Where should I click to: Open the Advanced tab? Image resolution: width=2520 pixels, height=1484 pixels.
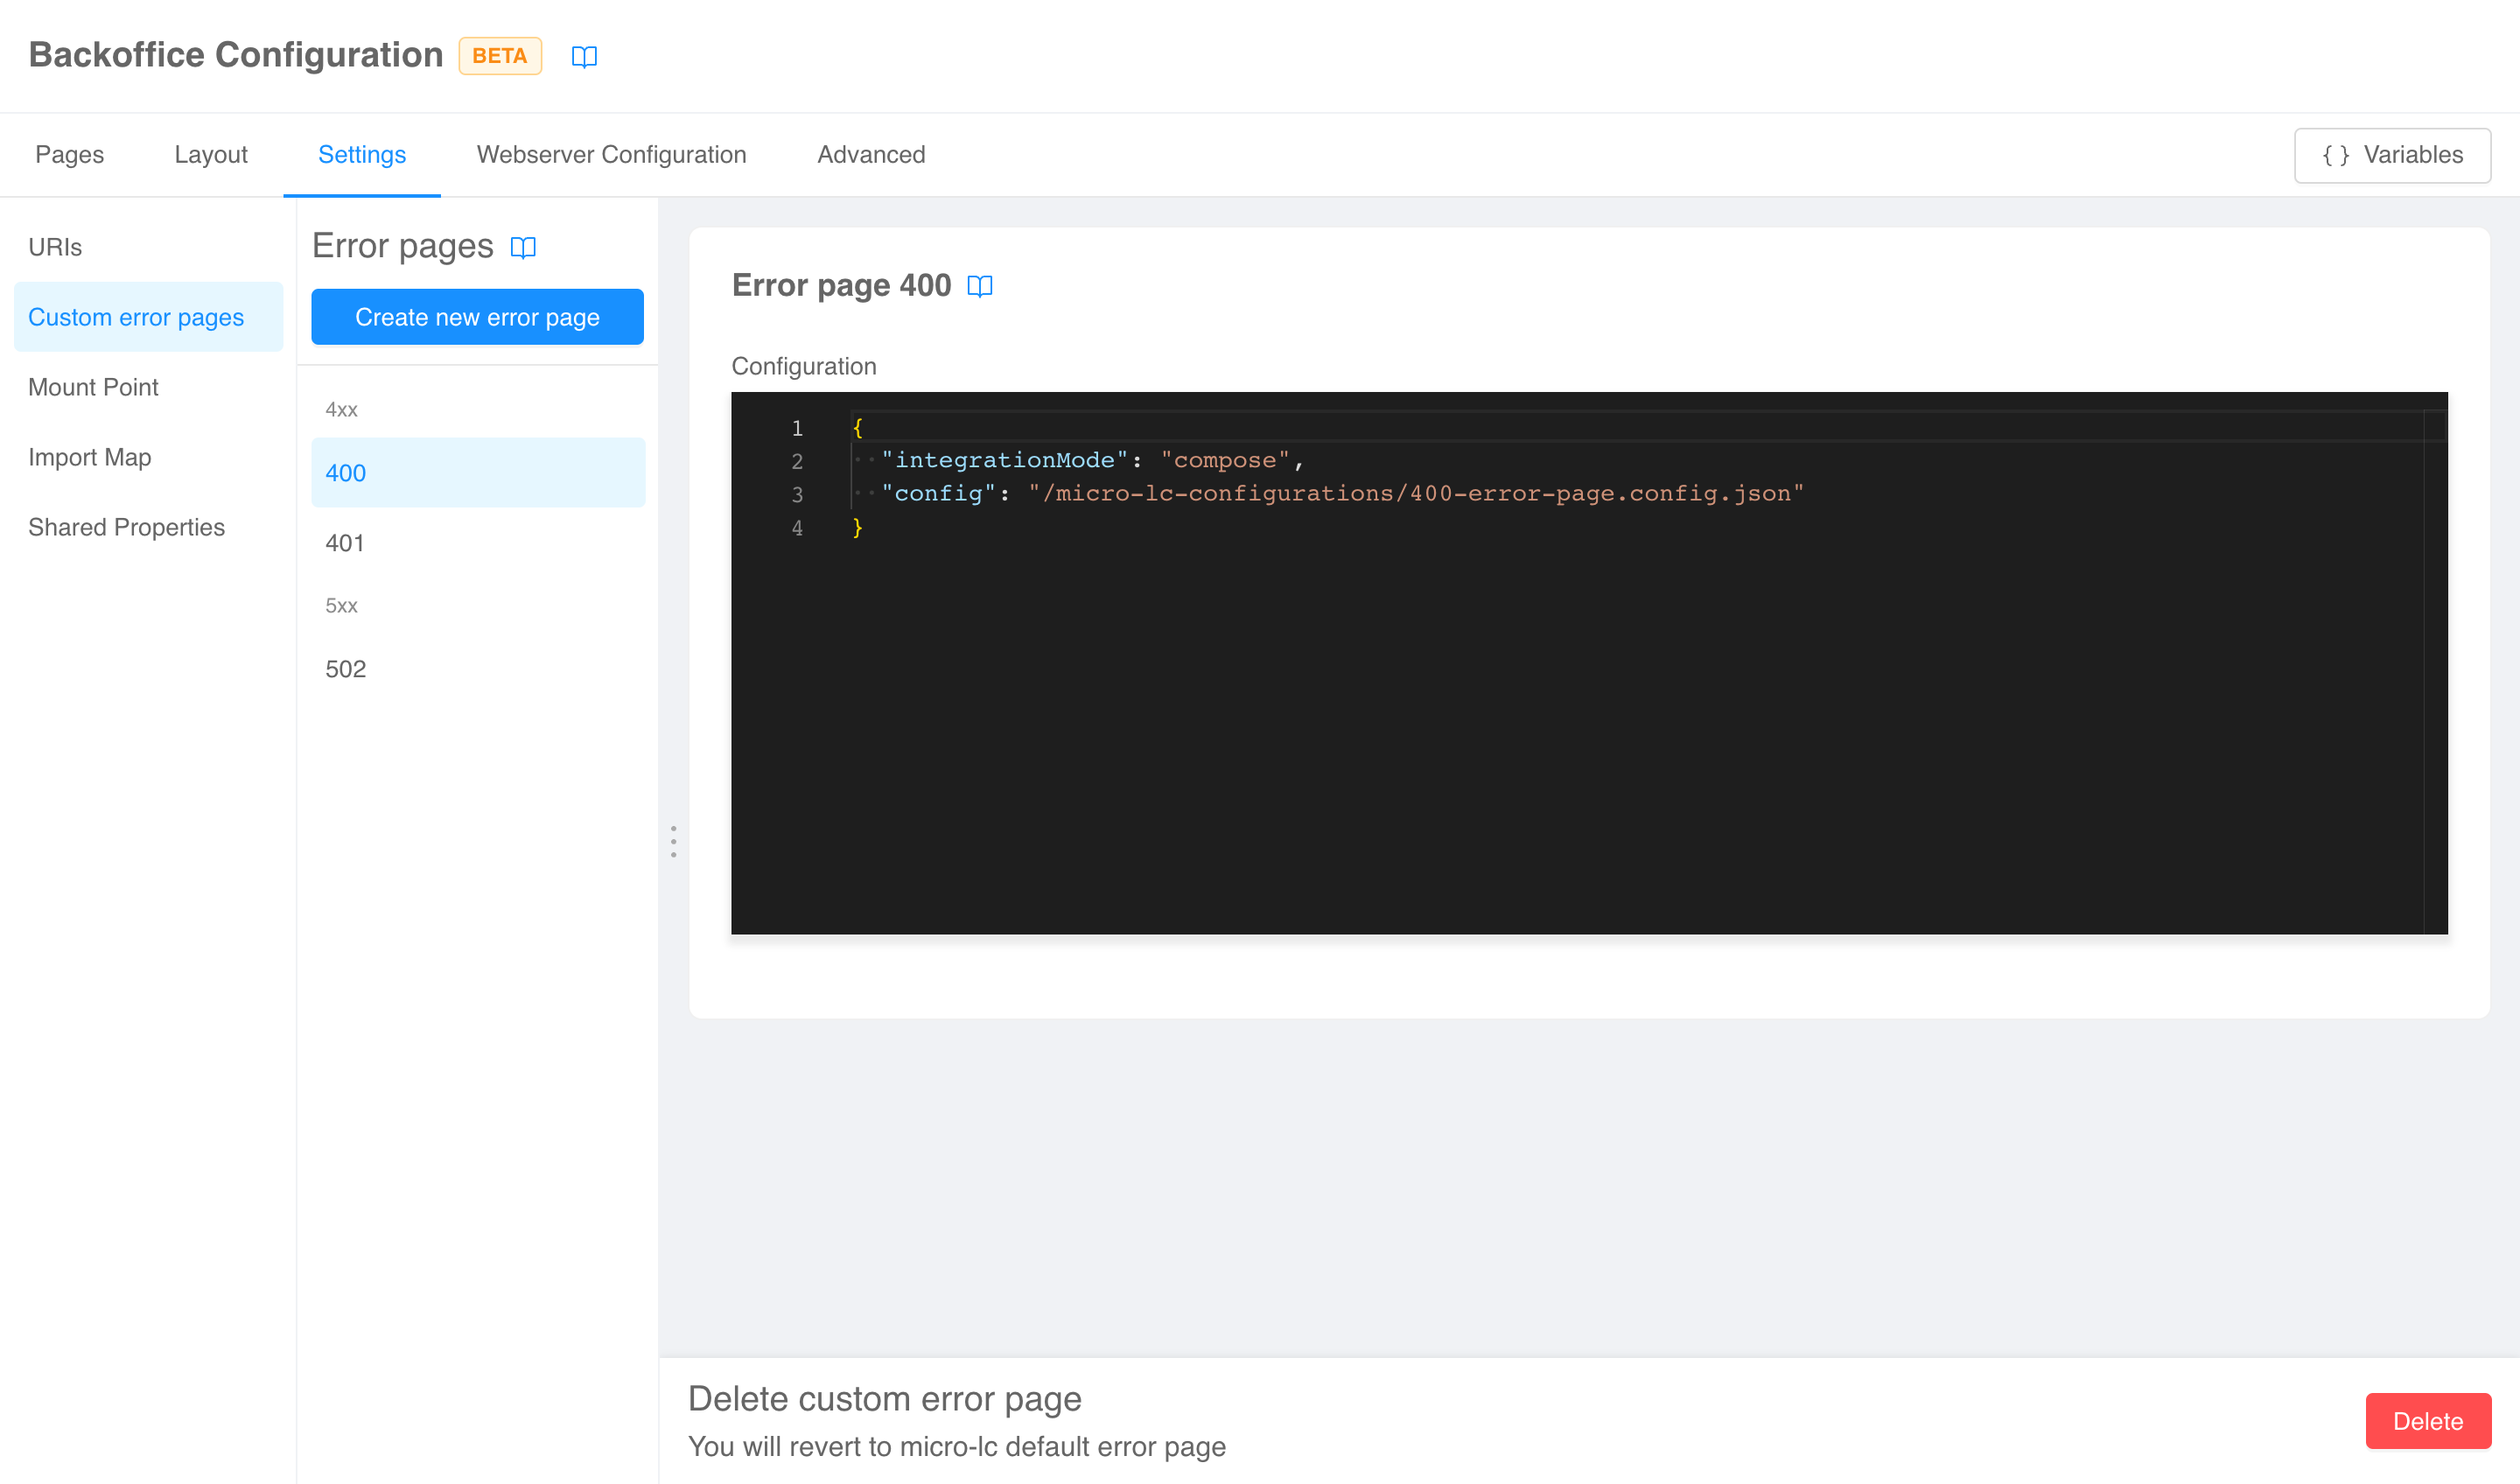click(870, 154)
